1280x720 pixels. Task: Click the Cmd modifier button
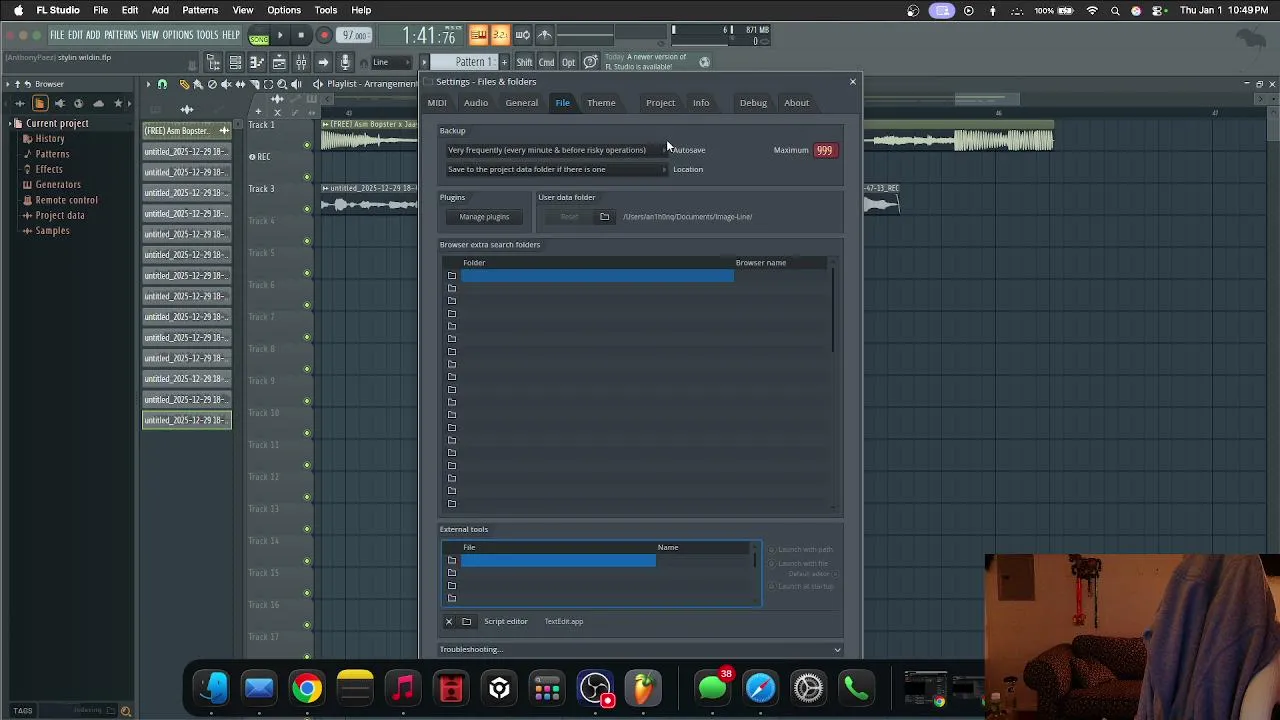(546, 63)
